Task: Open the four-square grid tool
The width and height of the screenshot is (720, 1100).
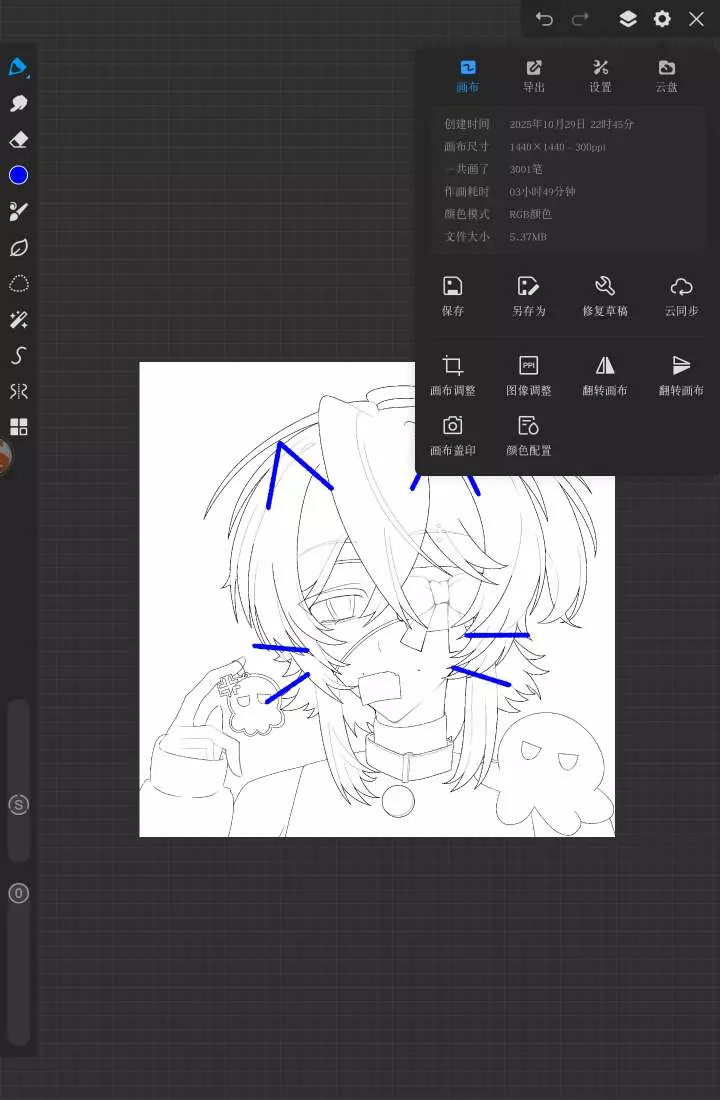Action: coord(18,427)
